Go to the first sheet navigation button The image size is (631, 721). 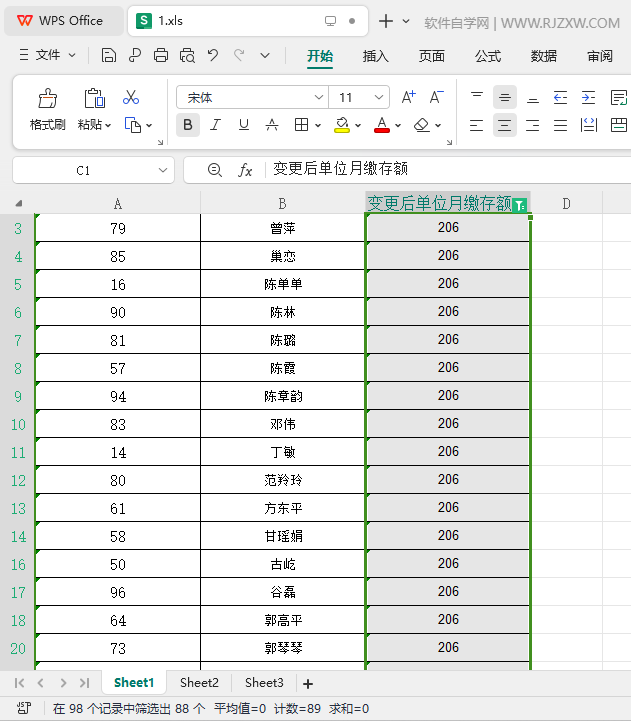coord(19,683)
